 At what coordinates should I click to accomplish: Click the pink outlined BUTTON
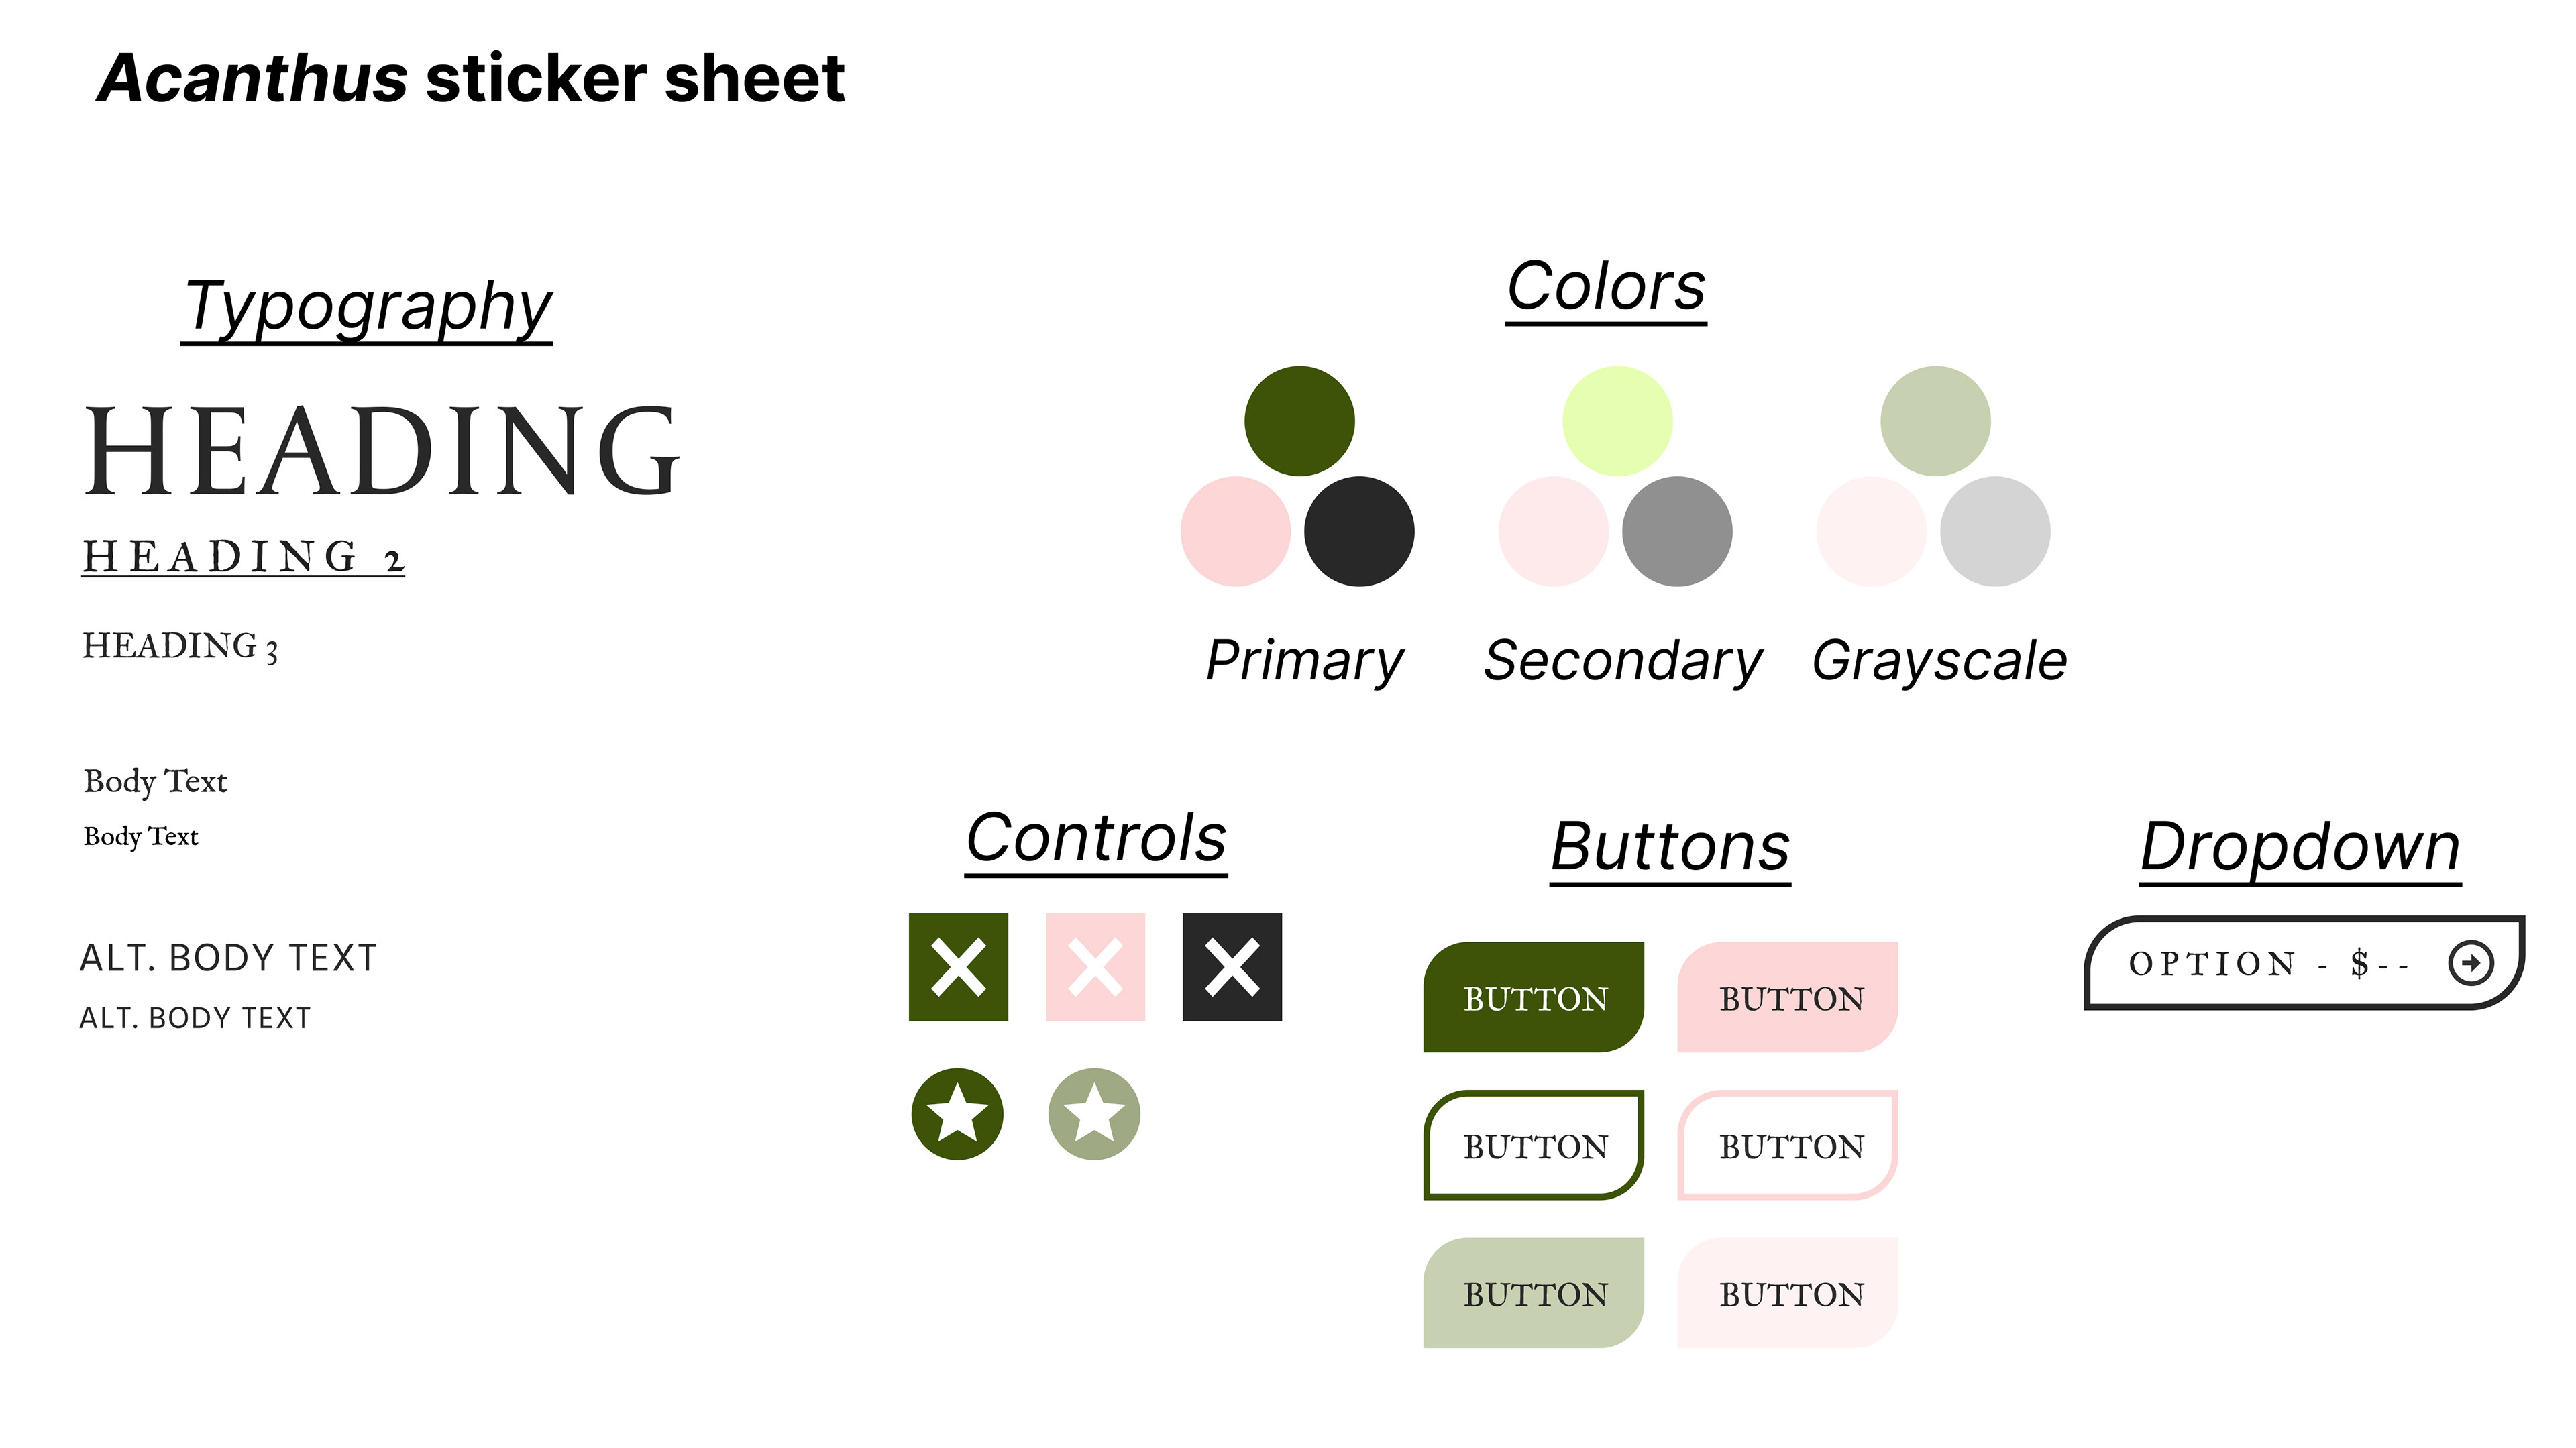tap(1788, 1145)
